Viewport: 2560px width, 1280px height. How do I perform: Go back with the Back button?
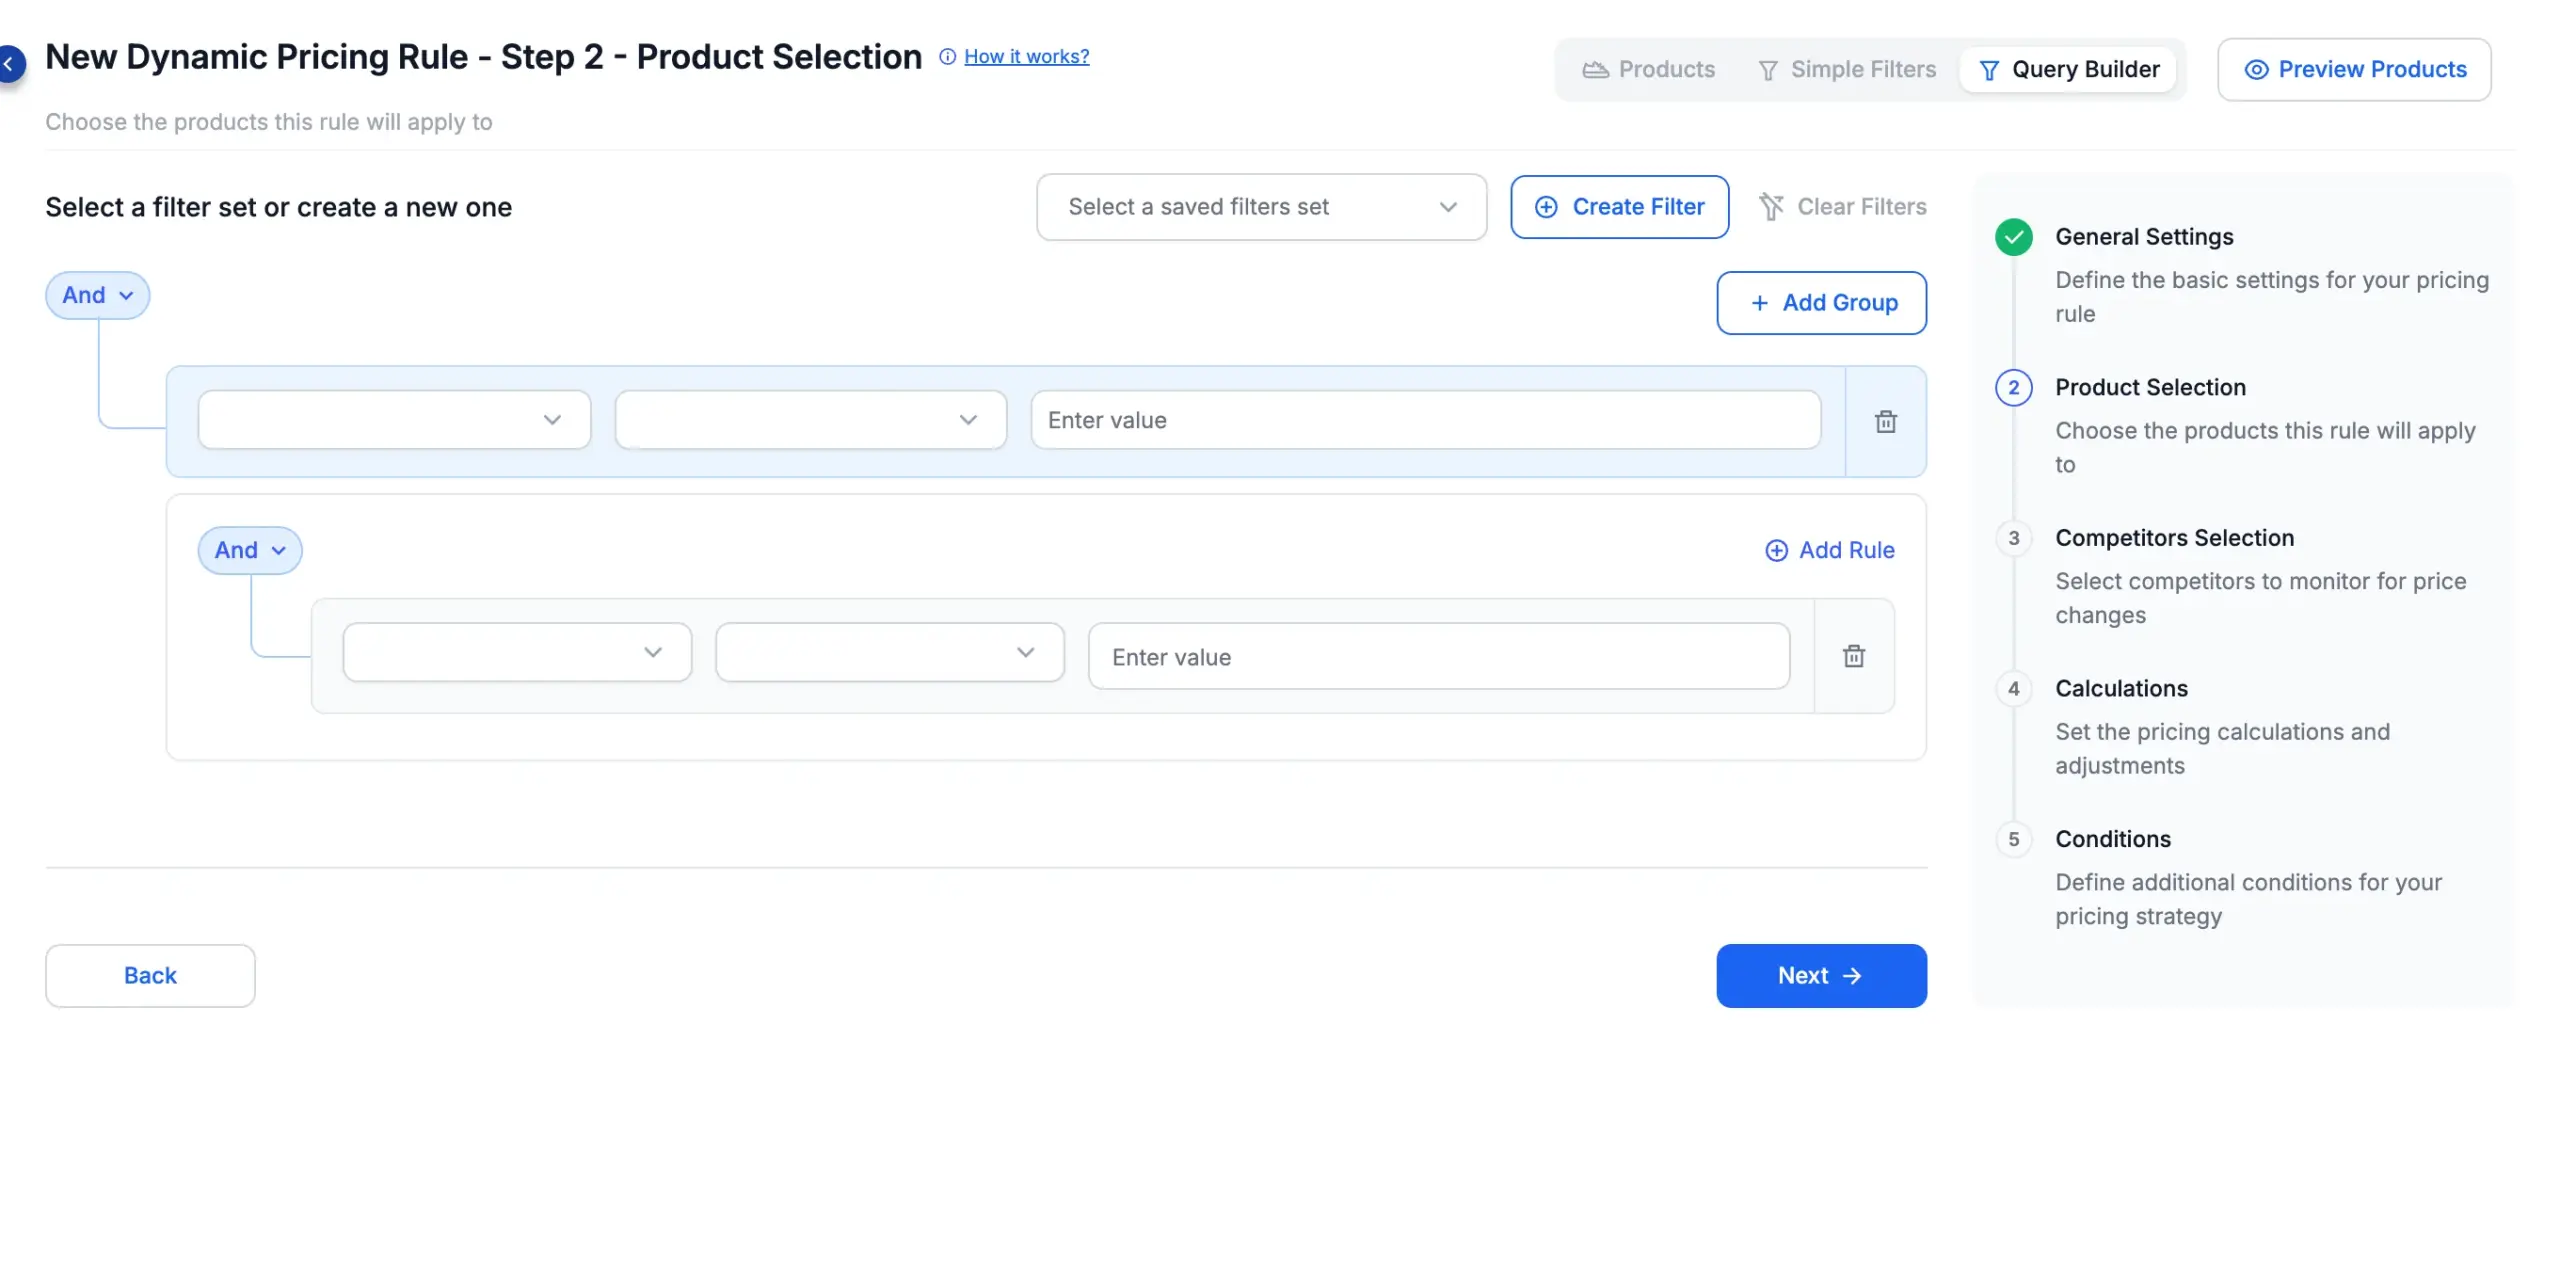(150, 976)
